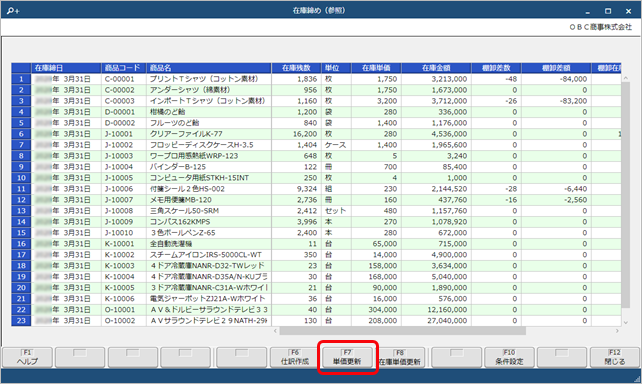Select product code O-10002

(x=120, y=321)
